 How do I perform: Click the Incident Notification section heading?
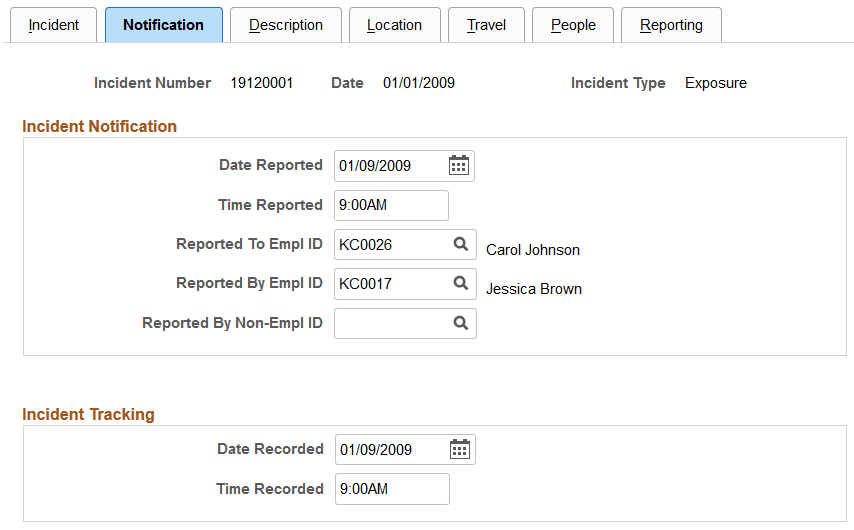tap(99, 126)
